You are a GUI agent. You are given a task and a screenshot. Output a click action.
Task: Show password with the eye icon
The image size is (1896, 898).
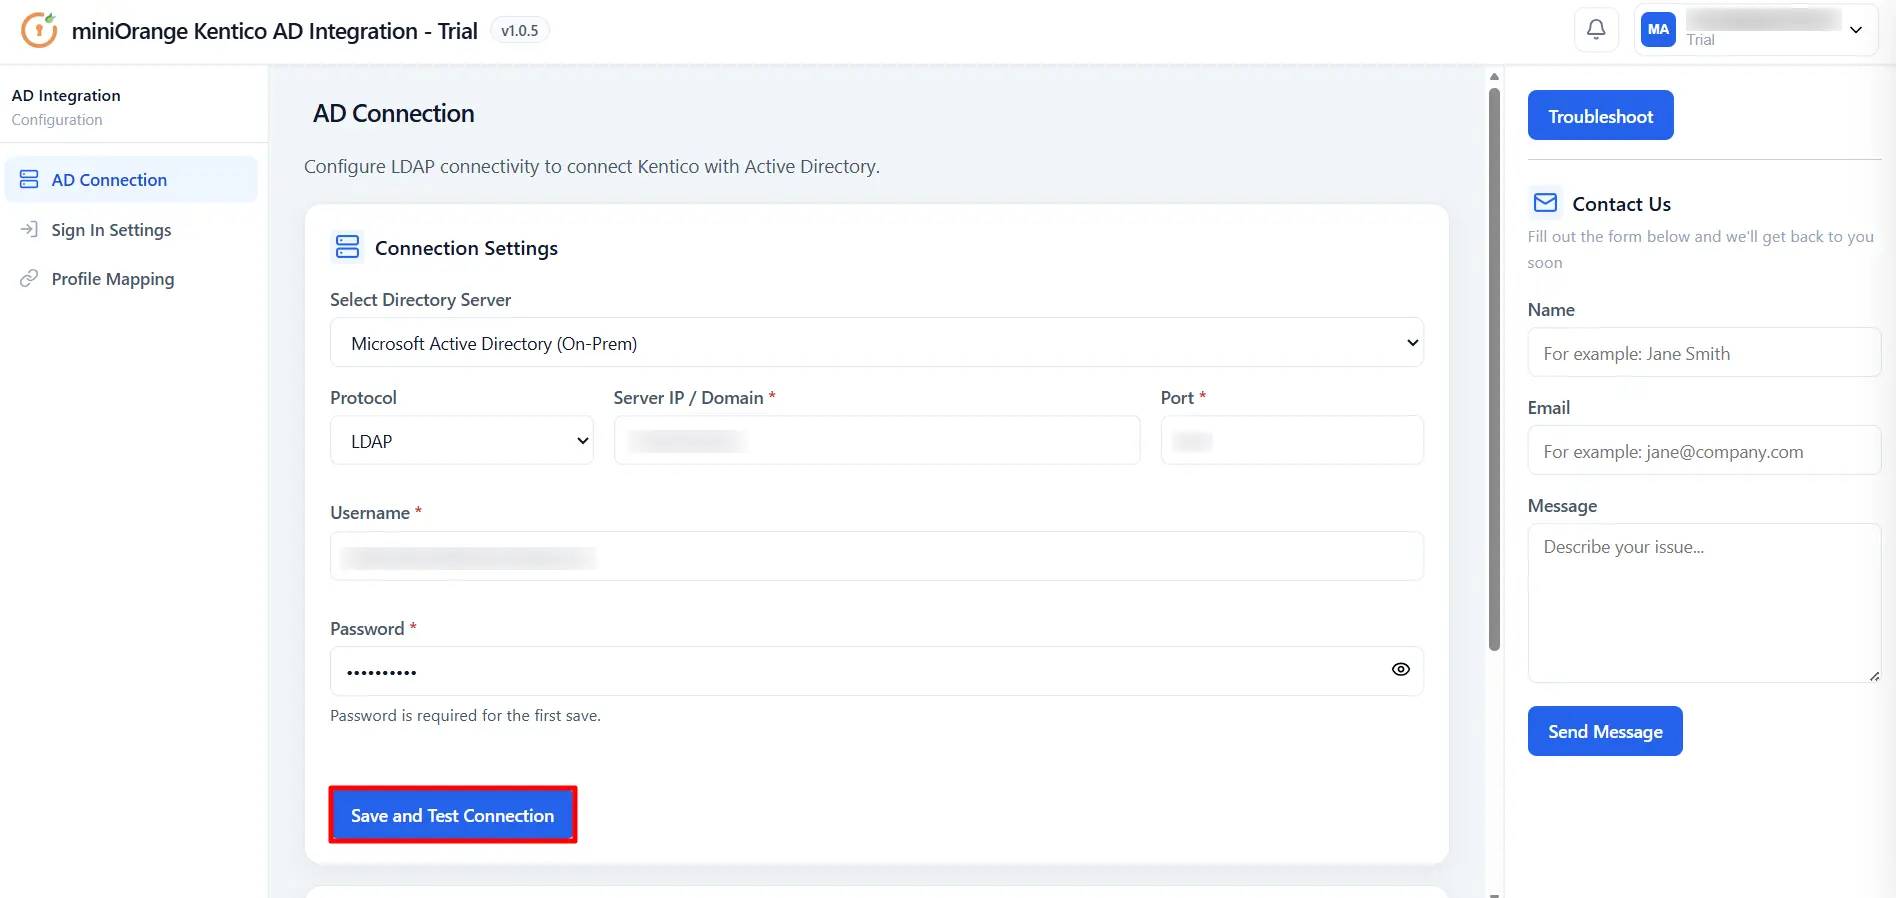pos(1400,670)
